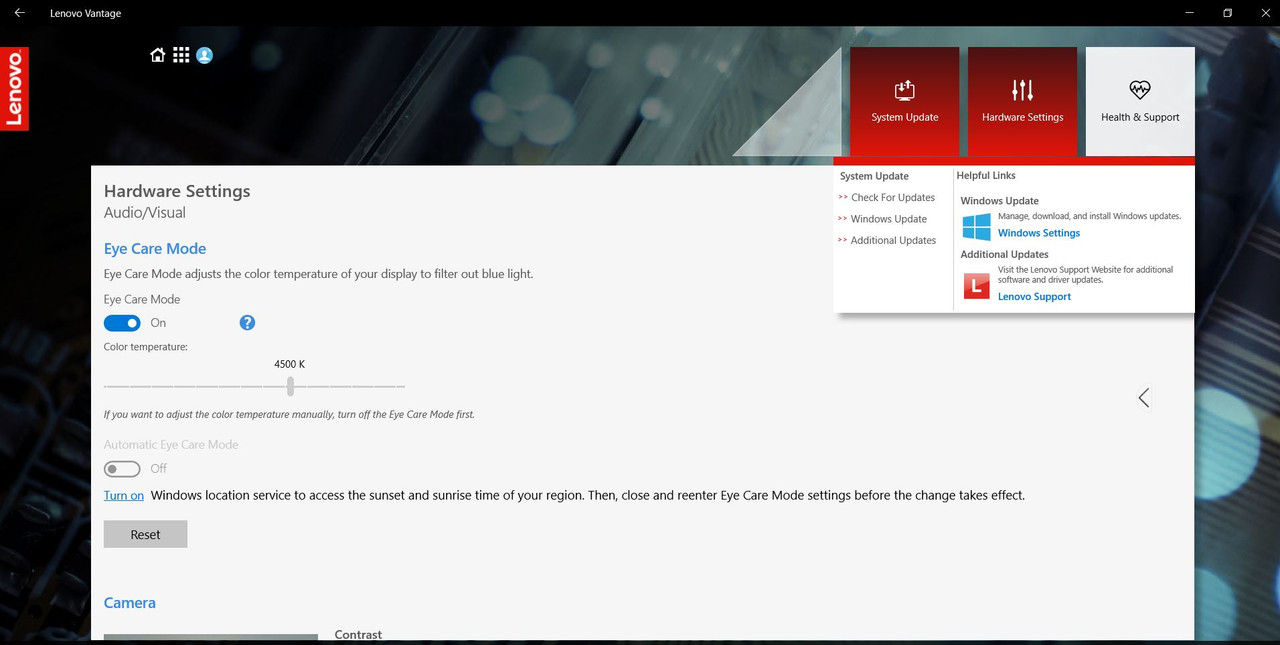The width and height of the screenshot is (1280, 645).
Task: Select Check For Updates menu entry
Action: (x=892, y=197)
